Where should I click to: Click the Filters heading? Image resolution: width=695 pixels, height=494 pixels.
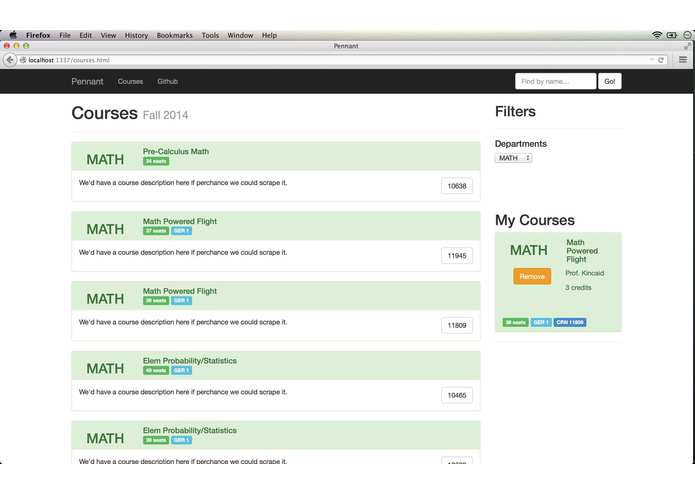pos(515,112)
